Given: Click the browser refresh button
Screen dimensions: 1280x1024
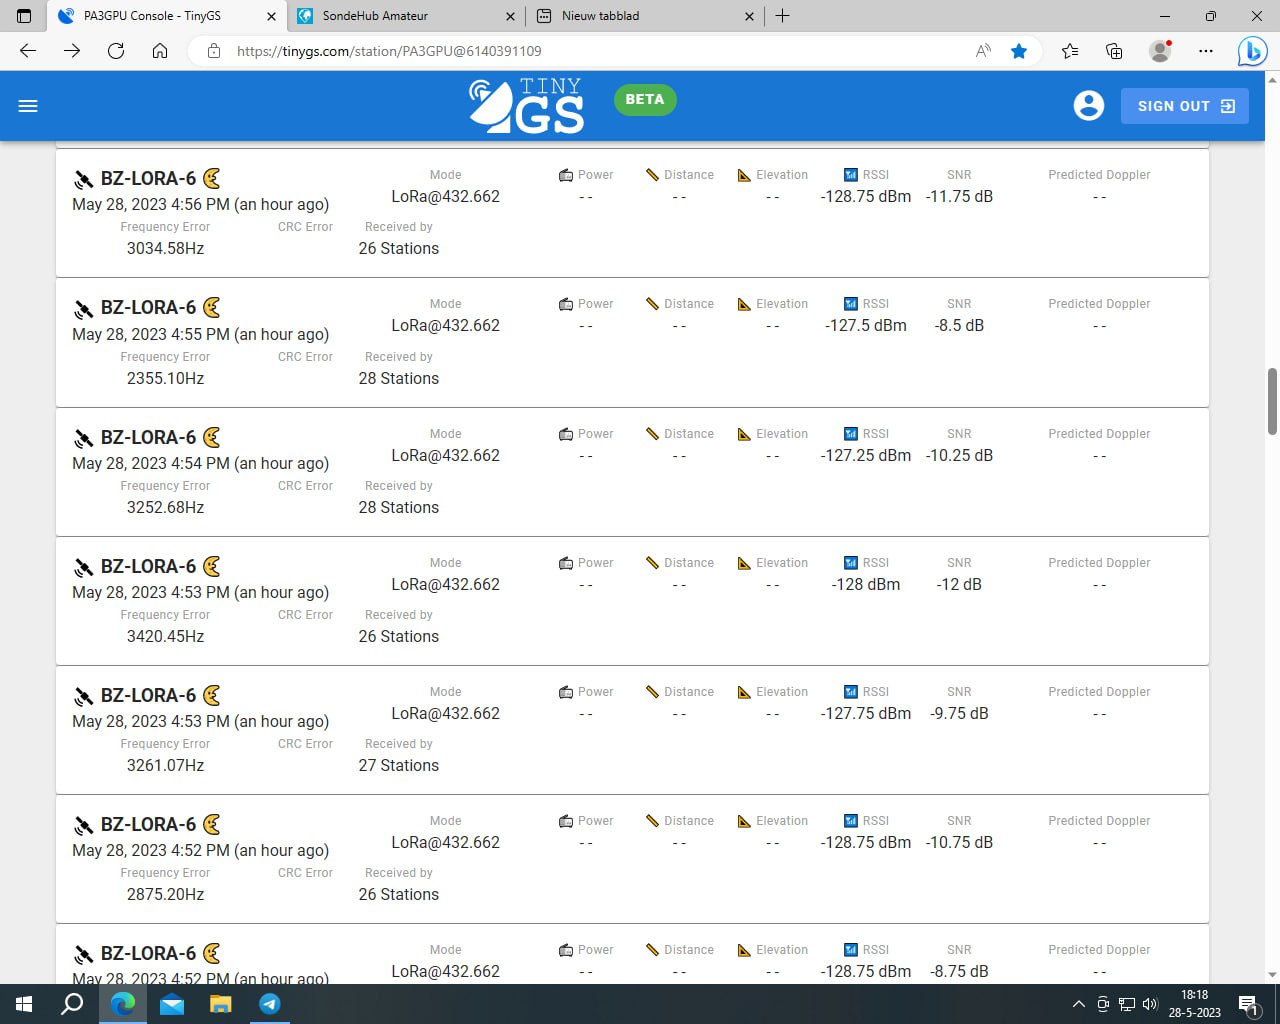Looking at the screenshot, I should pyautogui.click(x=116, y=51).
